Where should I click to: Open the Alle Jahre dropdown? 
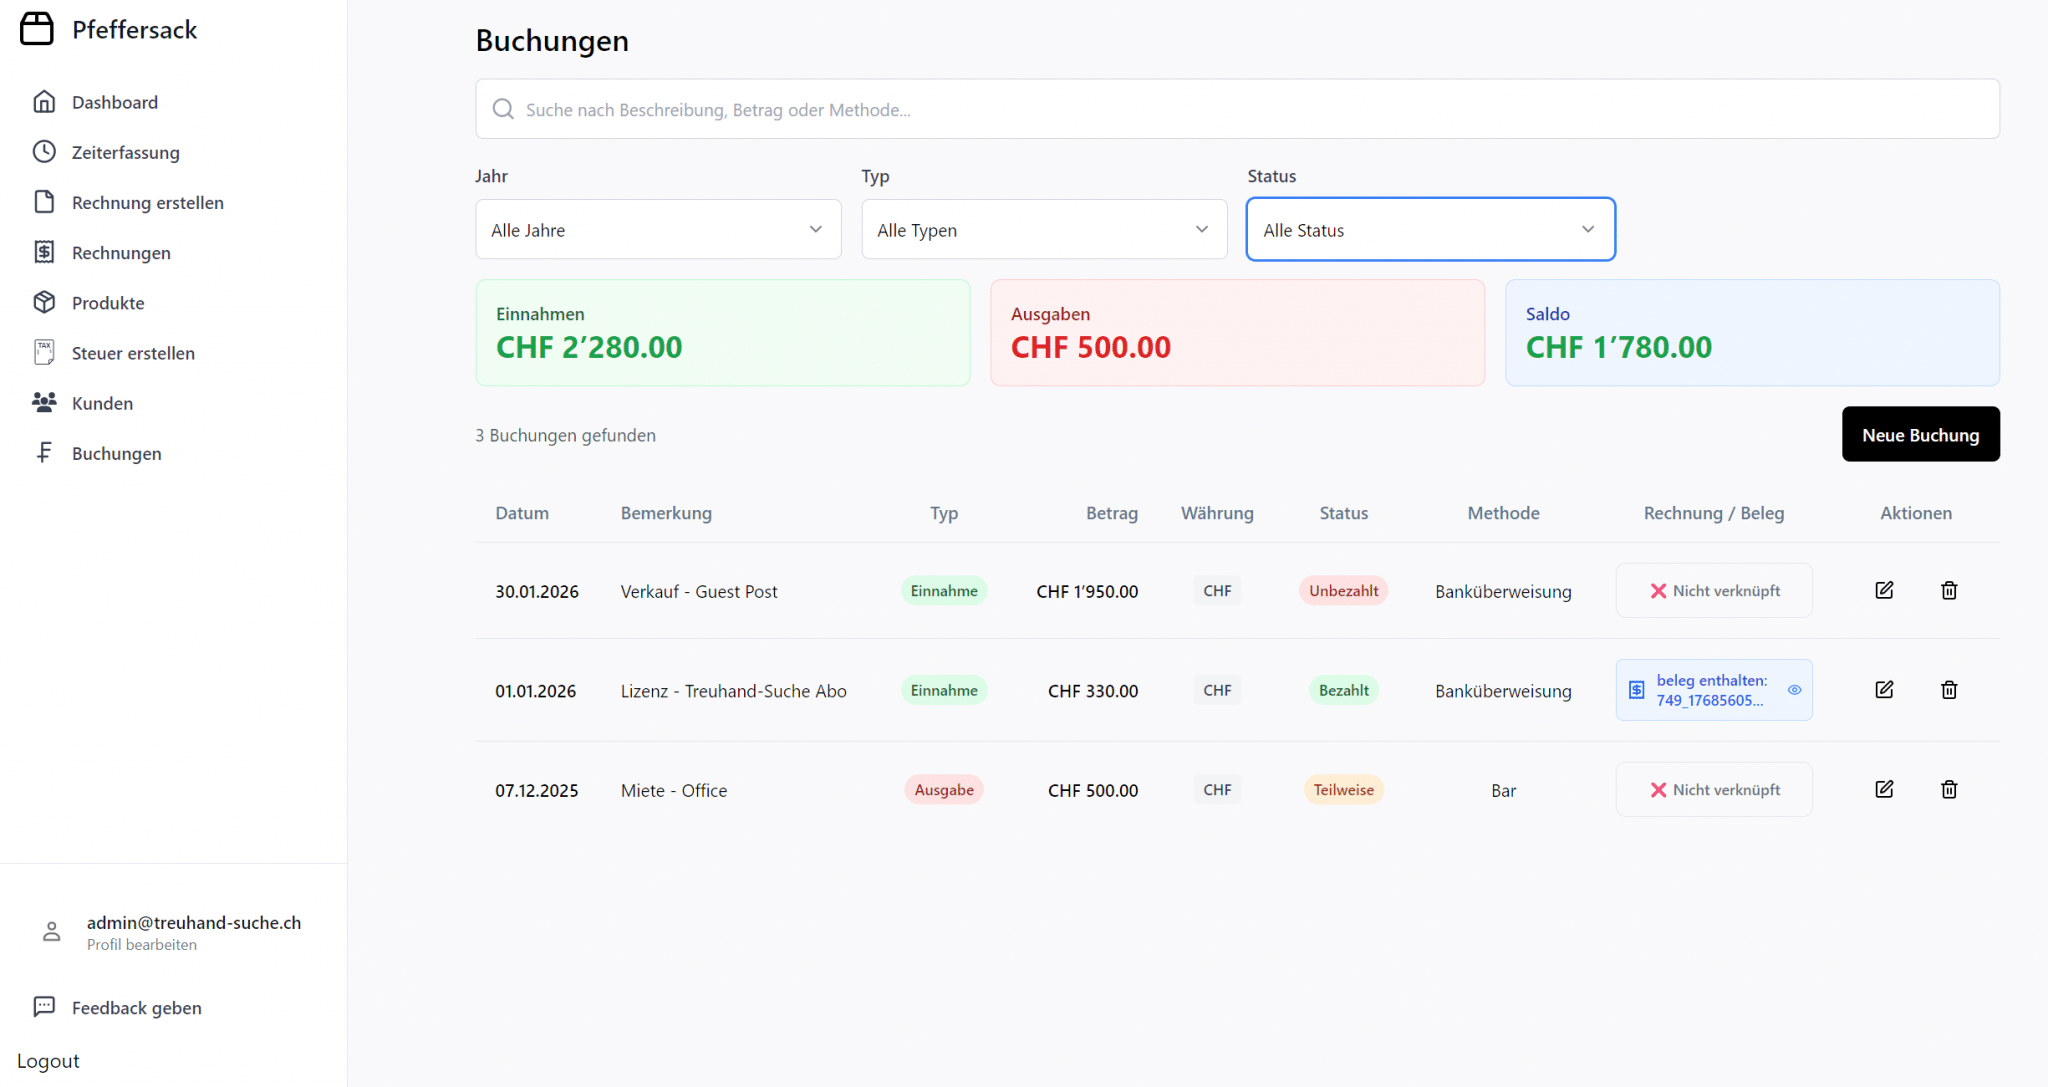click(657, 229)
